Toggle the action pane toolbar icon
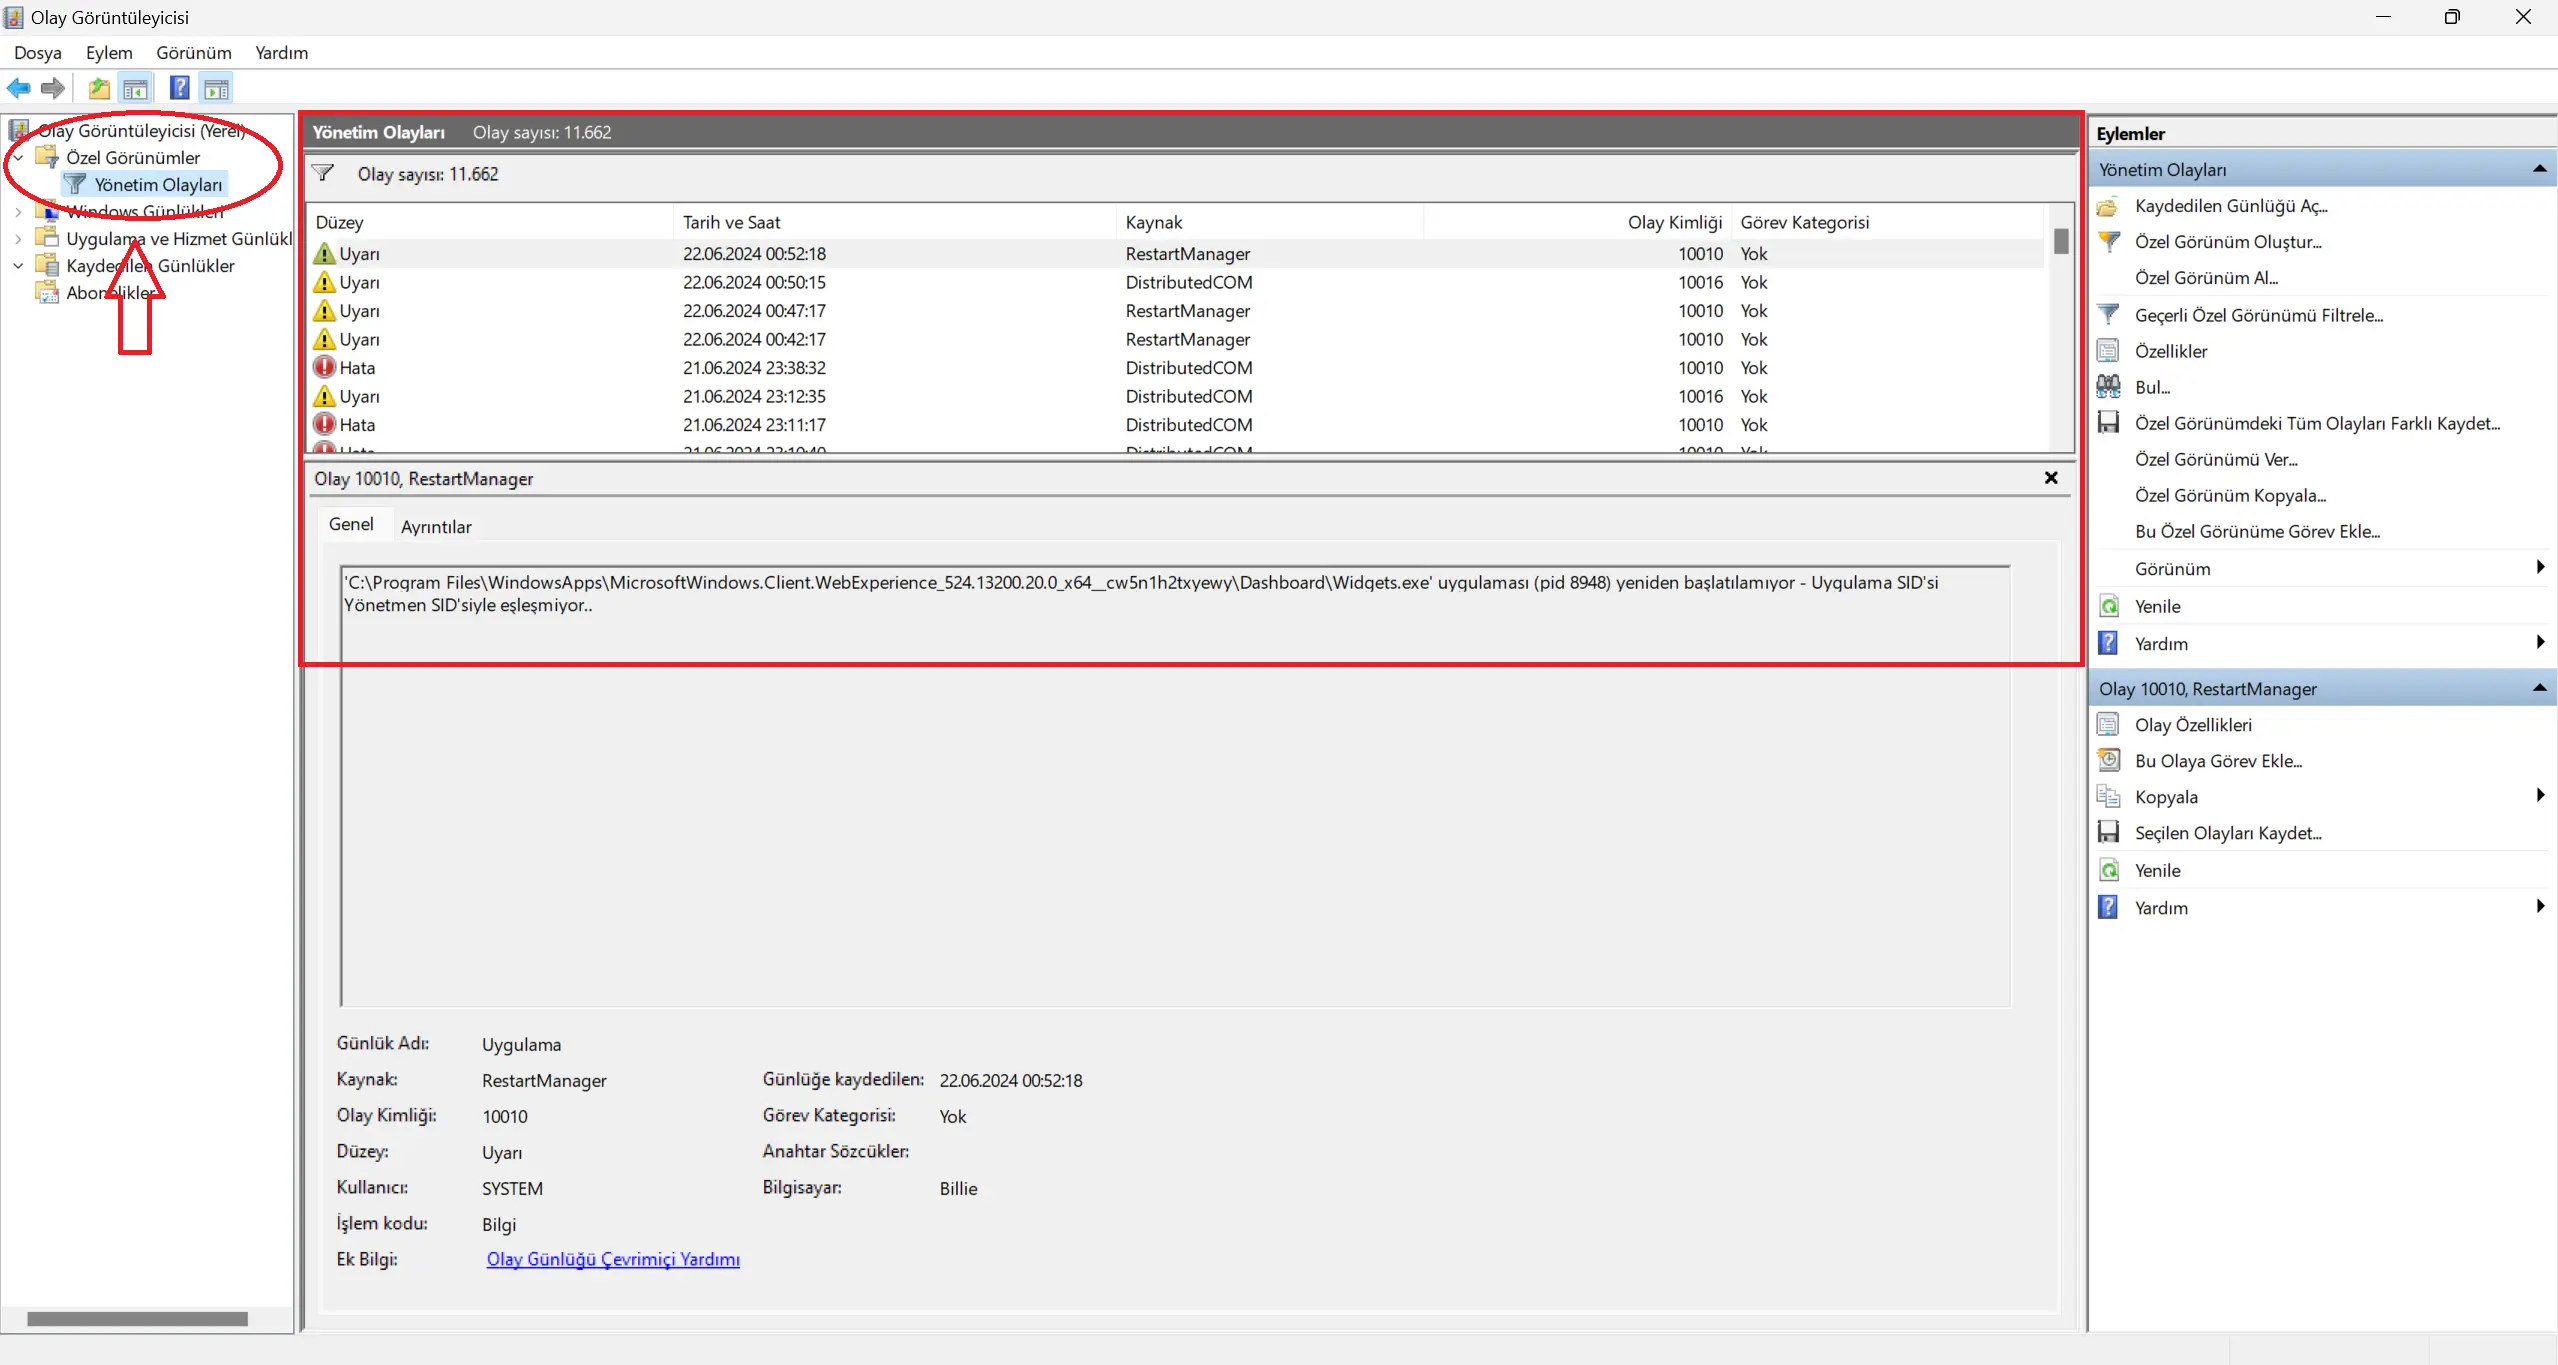 tap(217, 88)
